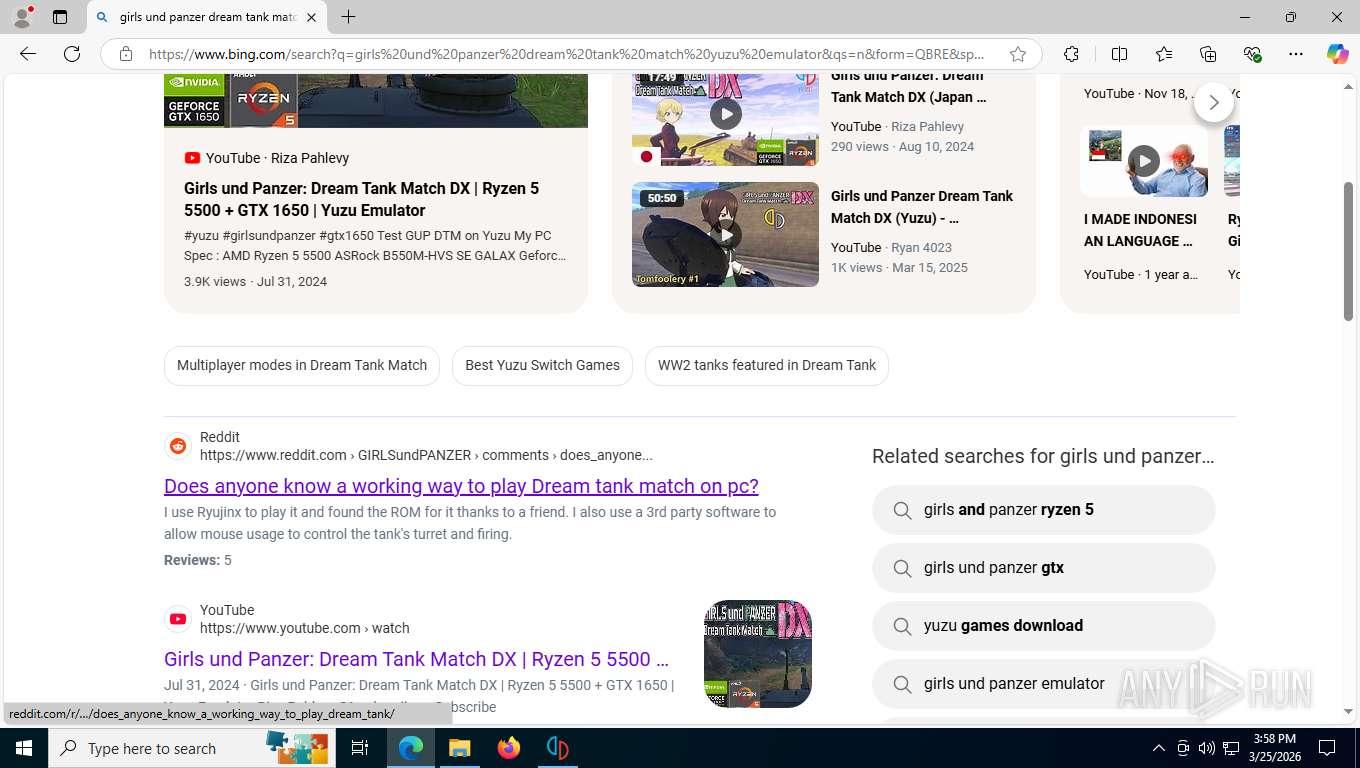Image resolution: width=1360 pixels, height=768 pixels.
Task: Open the notification center icon
Action: click(x=1327, y=748)
